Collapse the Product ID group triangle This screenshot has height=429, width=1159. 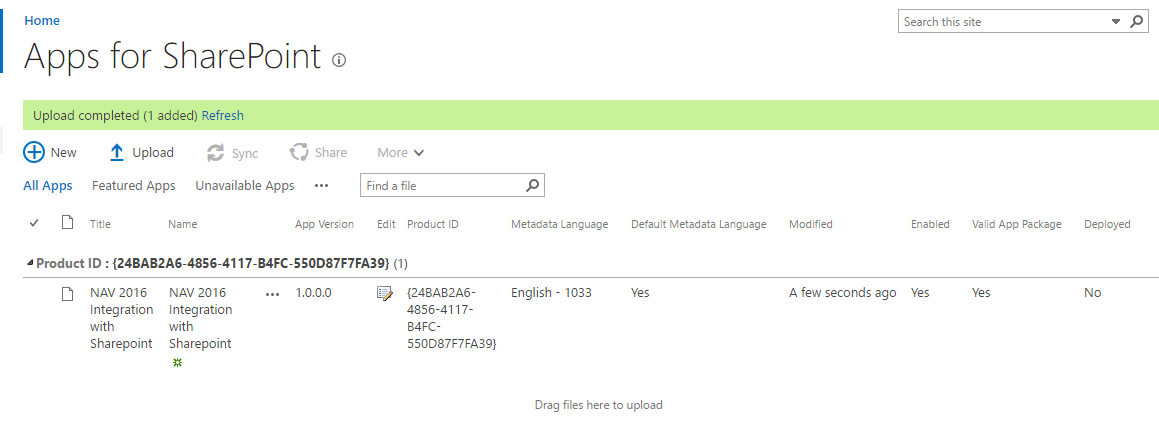click(30, 263)
